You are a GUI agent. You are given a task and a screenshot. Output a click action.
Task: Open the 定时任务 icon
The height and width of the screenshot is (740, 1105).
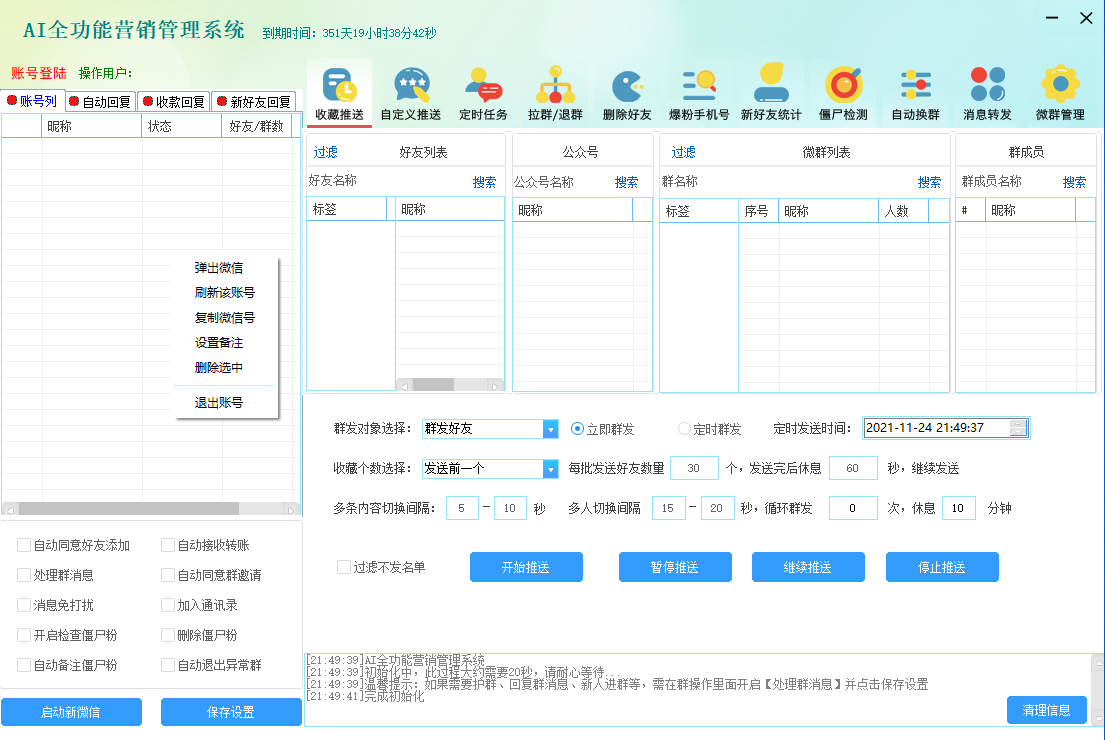point(483,94)
